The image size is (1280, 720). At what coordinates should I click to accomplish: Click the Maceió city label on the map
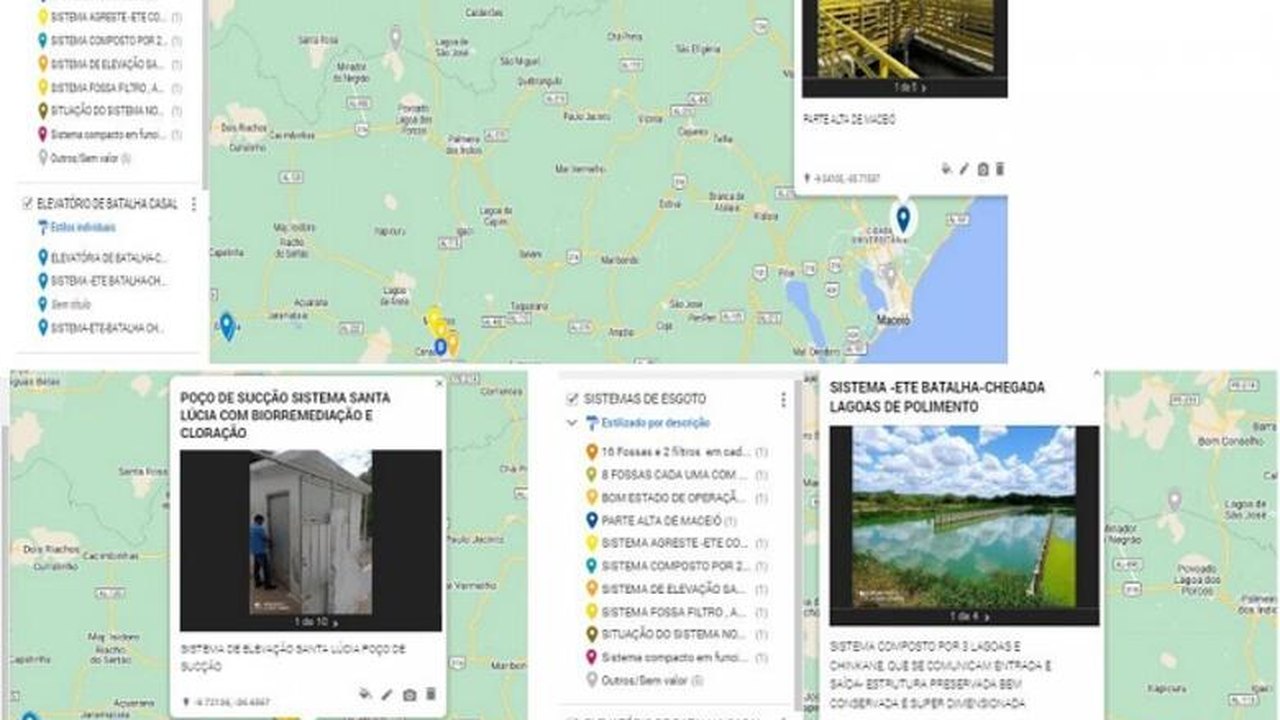click(x=893, y=320)
